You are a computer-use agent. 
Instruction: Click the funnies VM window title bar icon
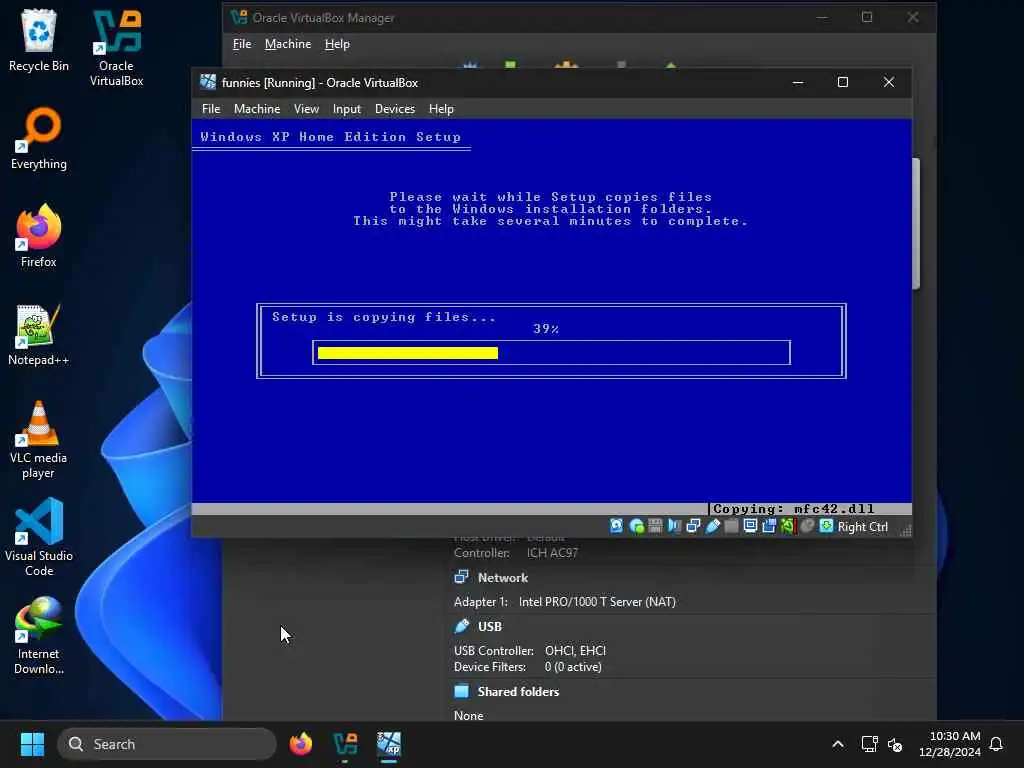tap(208, 82)
